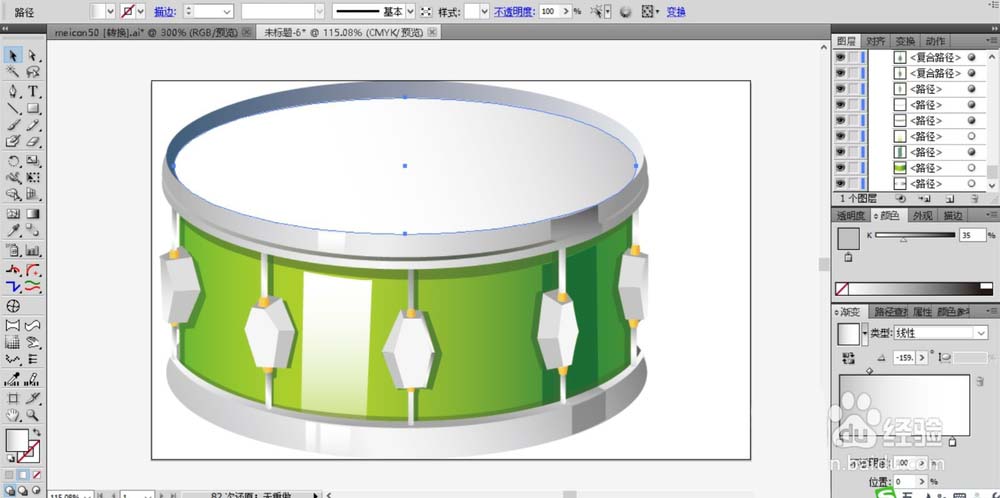This screenshot has height=498, width=1000.
Task: Select the Free Transform tool
Action: (33, 177)
